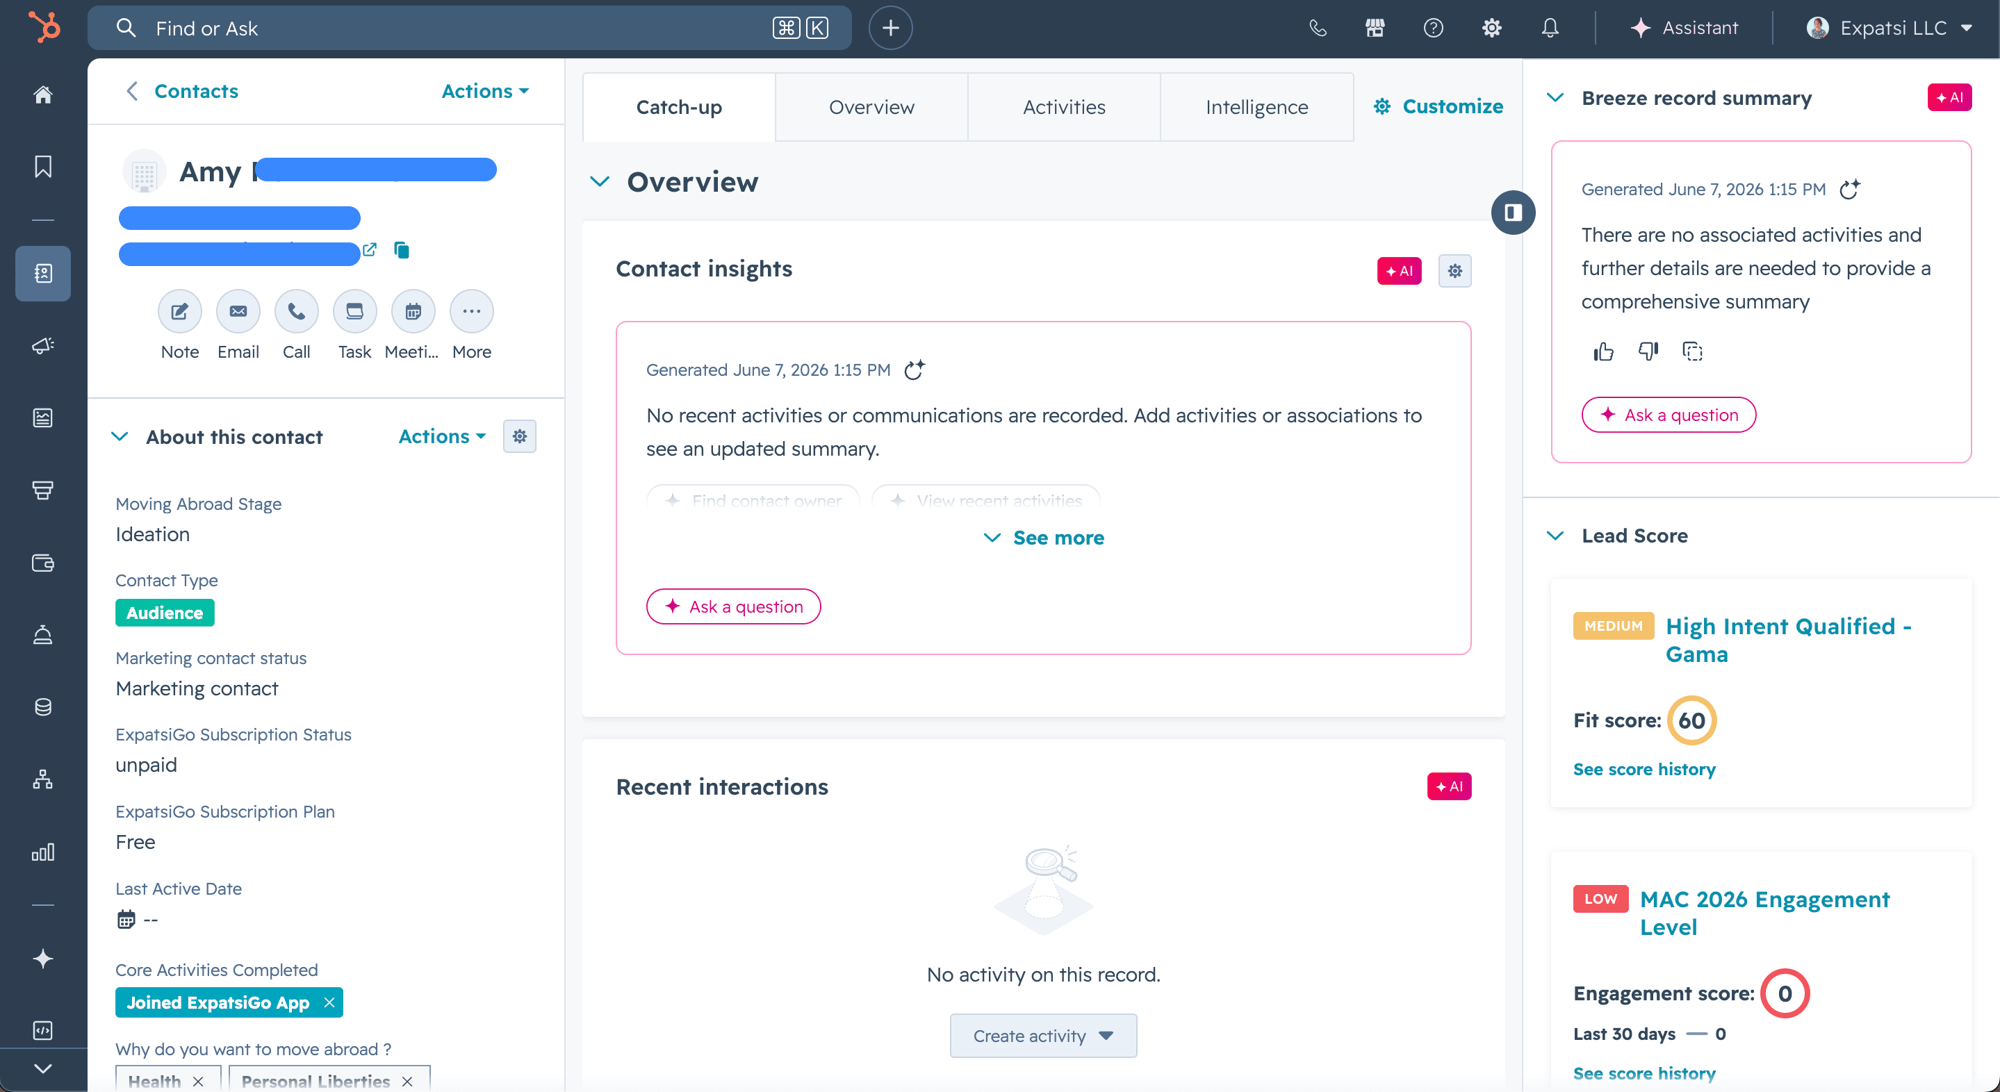
Task: Open More contact actions
Action: (471, 312)
